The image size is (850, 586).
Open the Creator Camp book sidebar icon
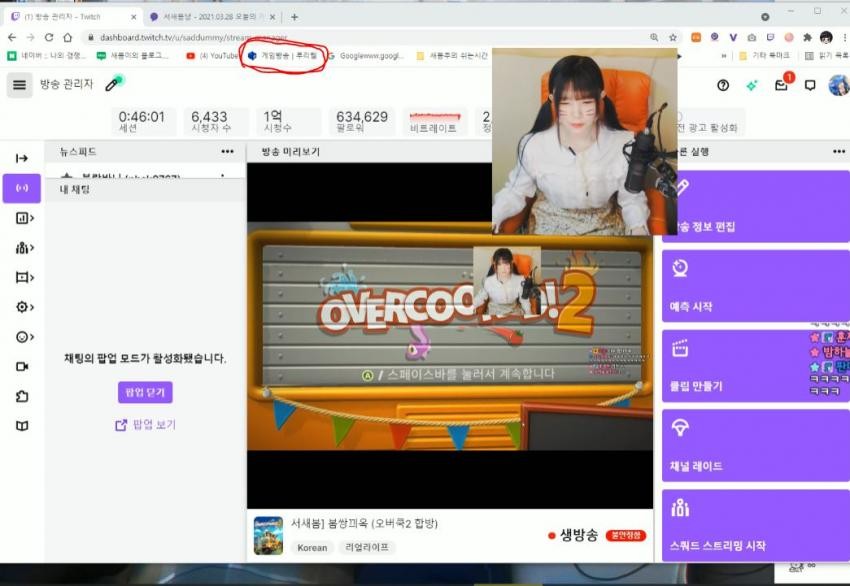click(22, 426)
